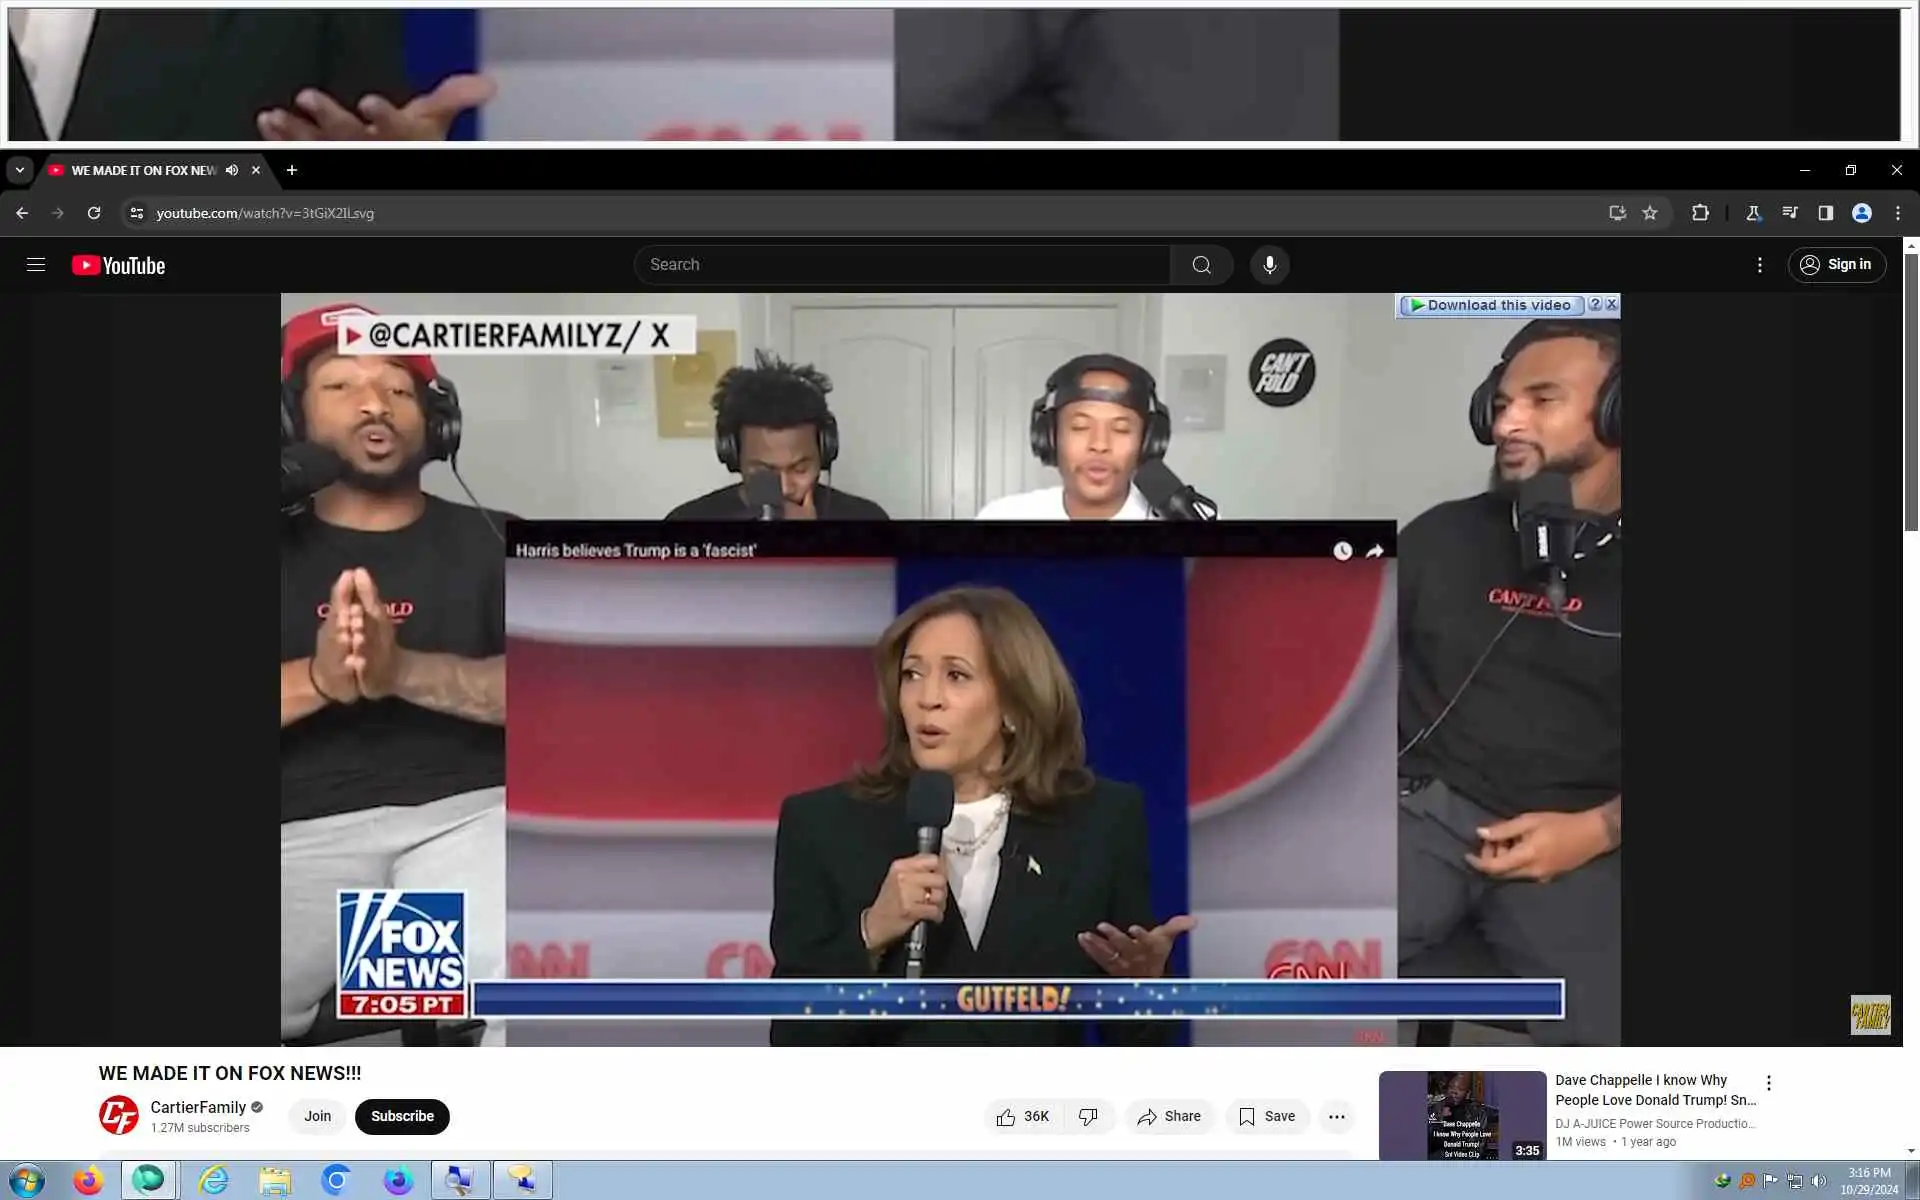Click the Search input field
This screenshot has height=1200, width=1920.
pyautogui.click(x=900, y=265)
